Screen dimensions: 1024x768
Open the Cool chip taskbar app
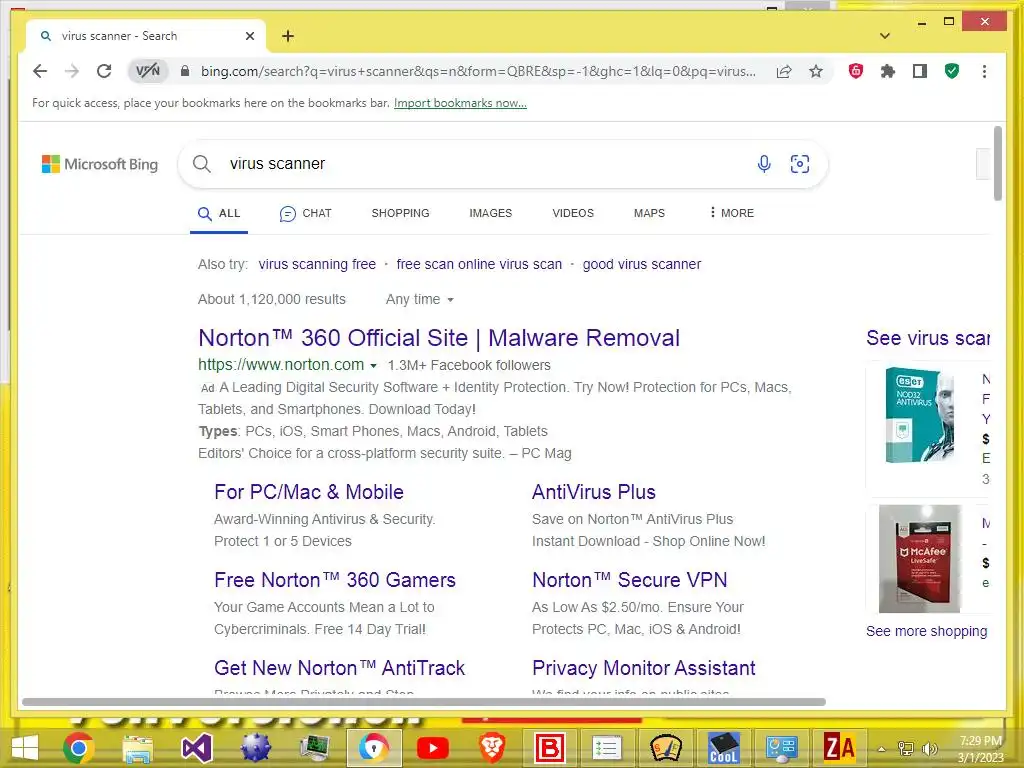(x=723, y=748)
